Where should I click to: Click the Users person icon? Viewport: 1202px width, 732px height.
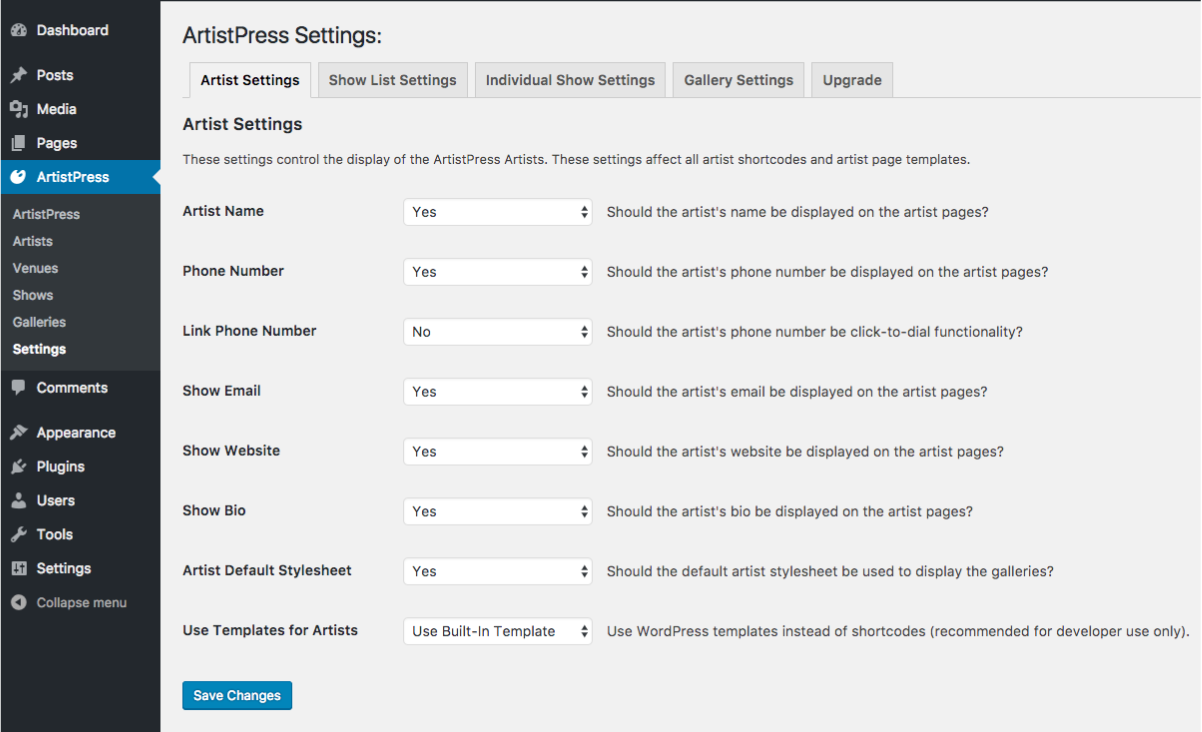pyautogui.click(x=18, y=501)
